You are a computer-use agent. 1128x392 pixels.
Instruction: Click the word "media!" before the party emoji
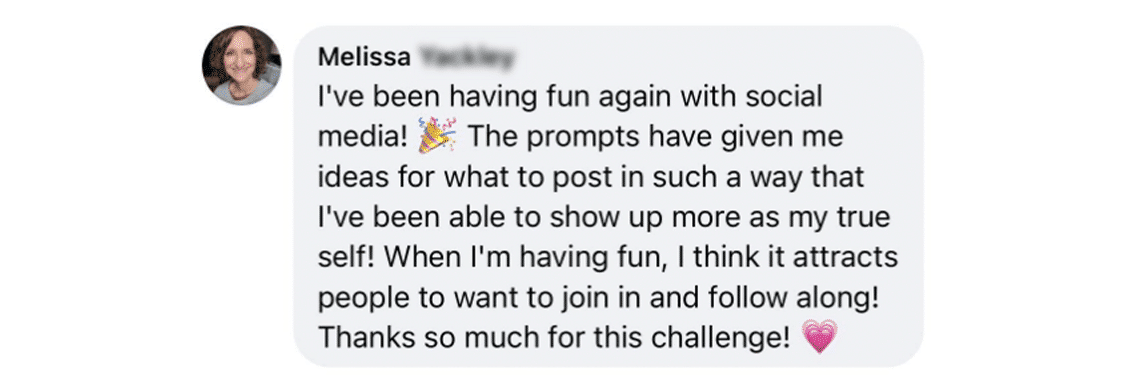coord(364,137)
